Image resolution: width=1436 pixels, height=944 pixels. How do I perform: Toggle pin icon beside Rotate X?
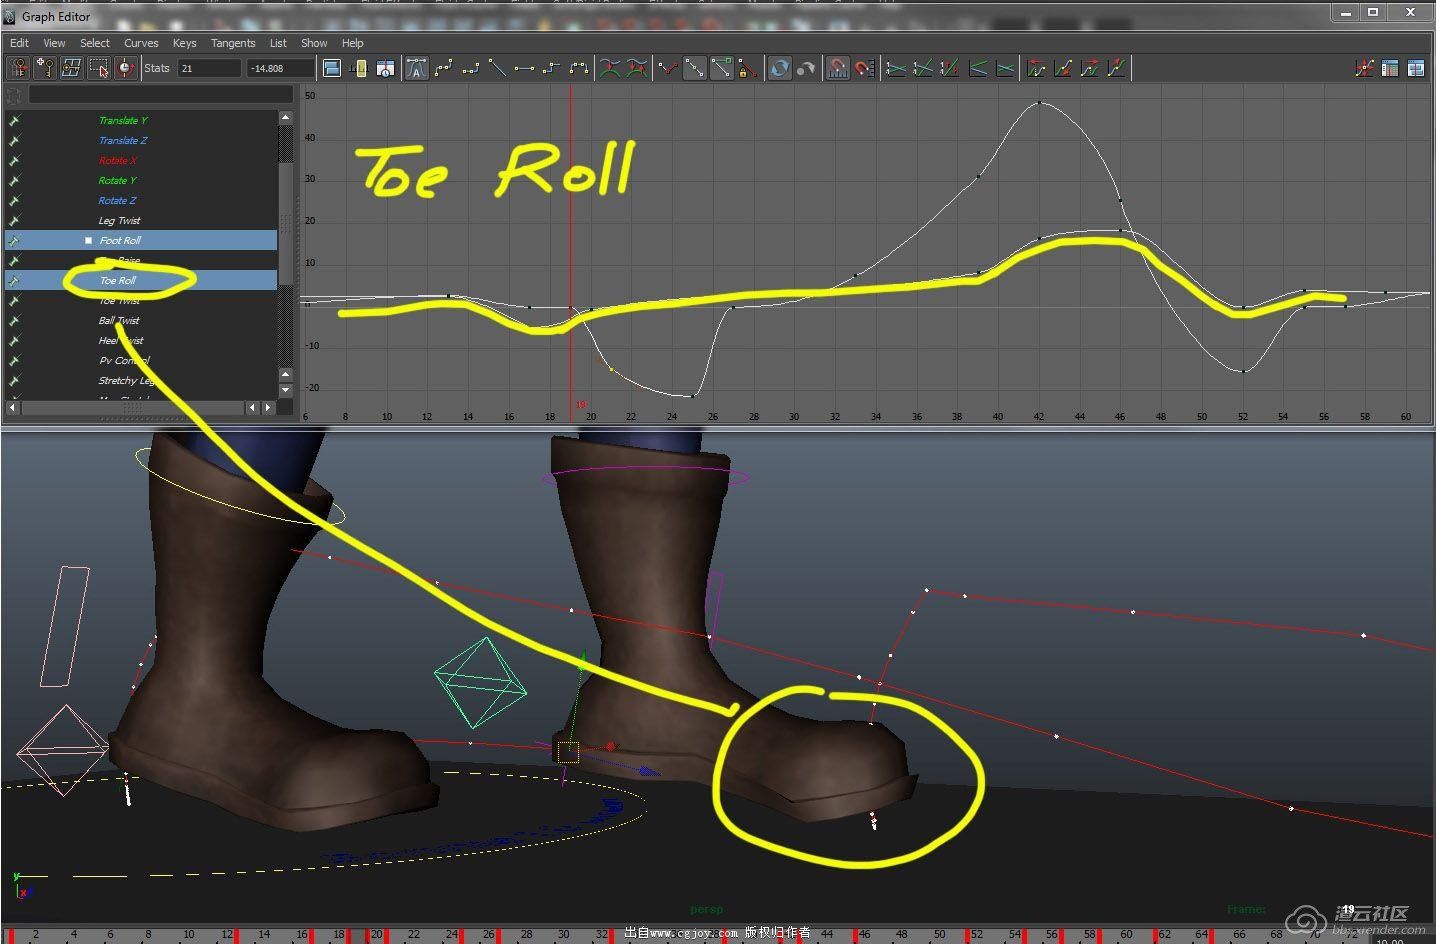[x=14, y=160]
